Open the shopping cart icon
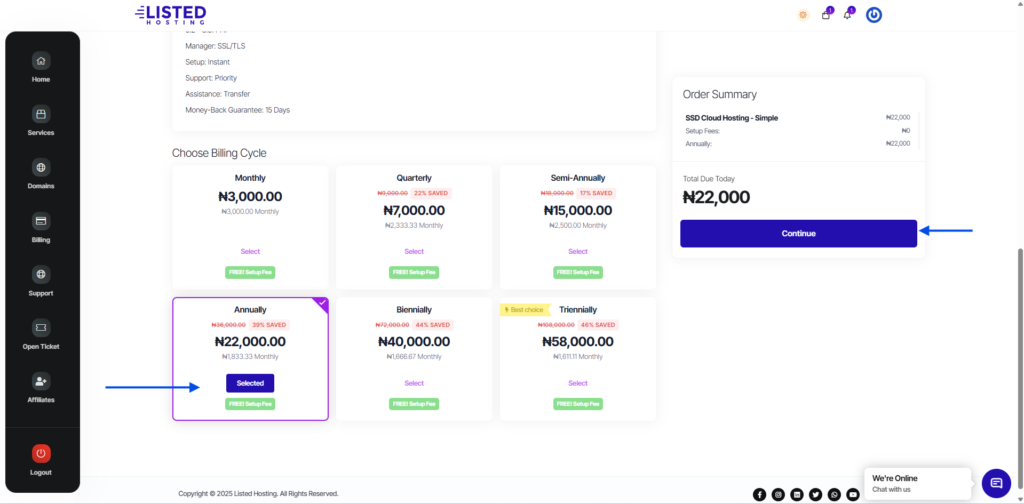 tap(826, 15)
